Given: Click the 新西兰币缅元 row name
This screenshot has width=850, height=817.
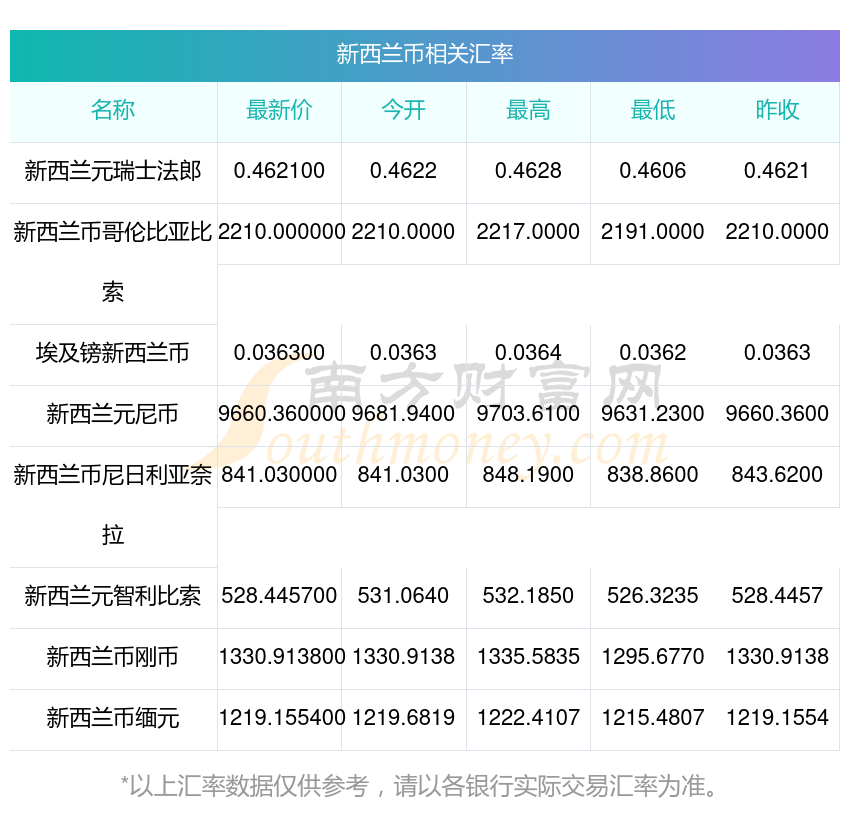Looking at the screenshot, I should point(113,718).
